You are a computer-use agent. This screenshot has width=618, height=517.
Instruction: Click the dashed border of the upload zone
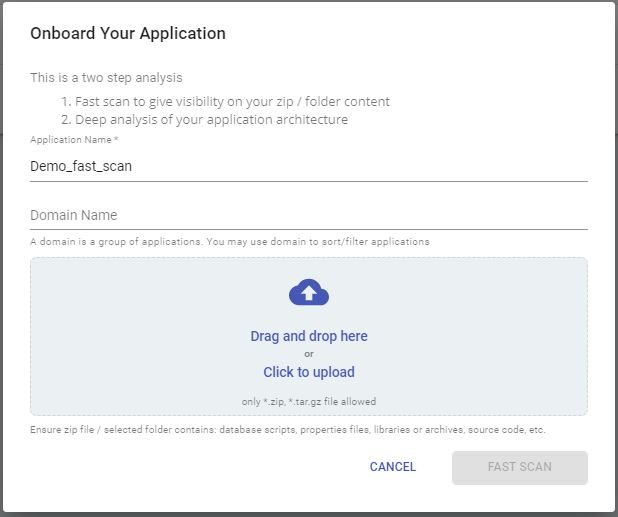pos(309,258)
